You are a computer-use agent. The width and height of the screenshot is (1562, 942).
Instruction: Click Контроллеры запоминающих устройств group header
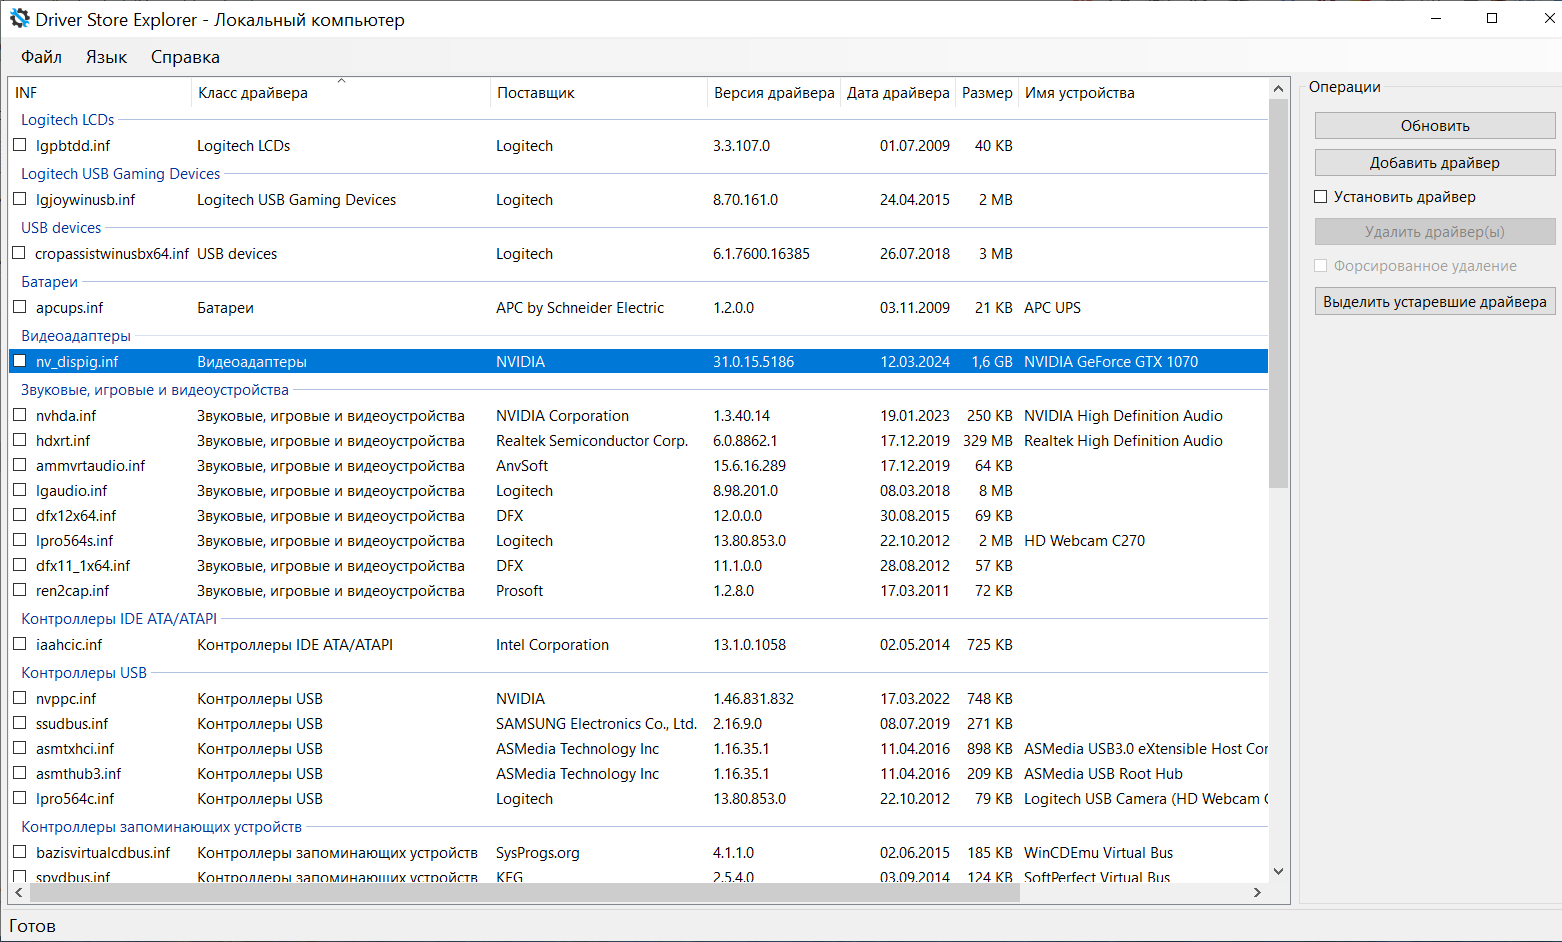tap(161, 827)
